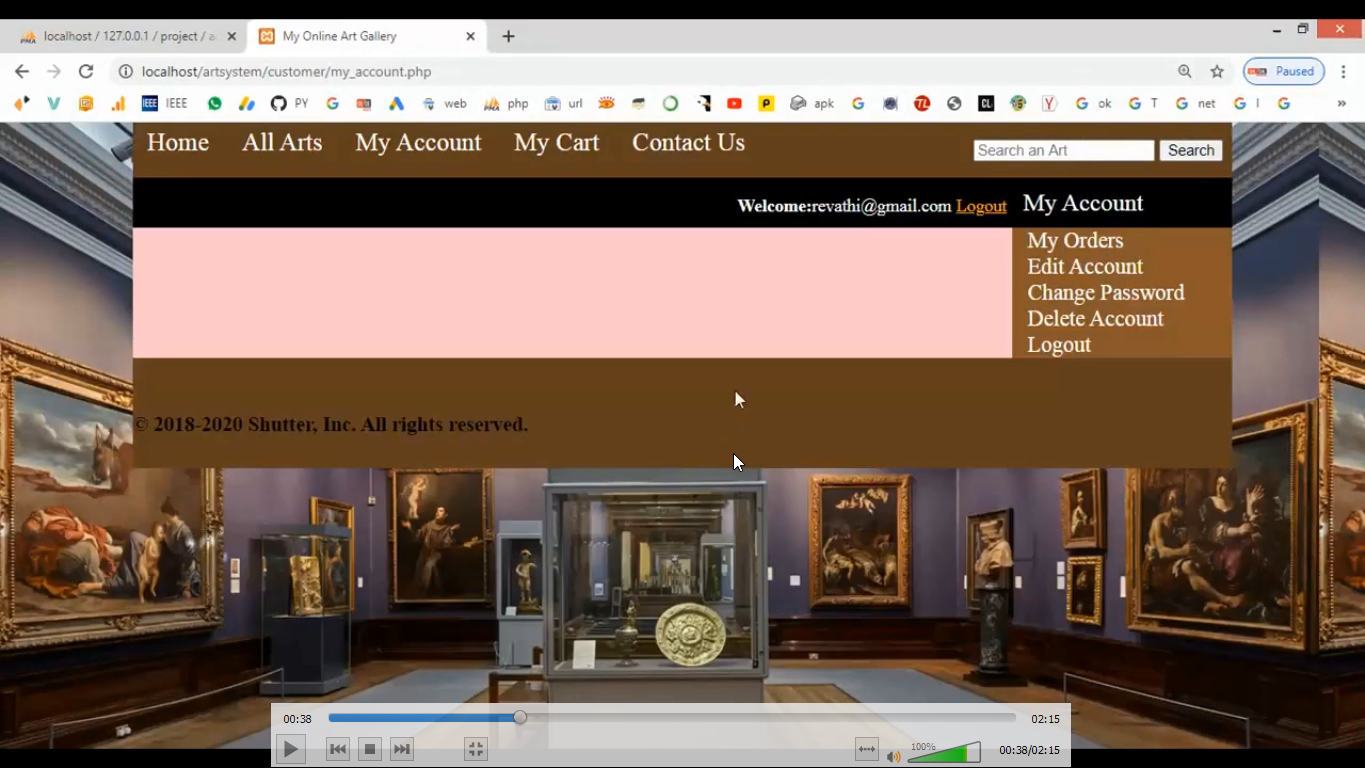Skip to previous track in player

click(338, 749)
